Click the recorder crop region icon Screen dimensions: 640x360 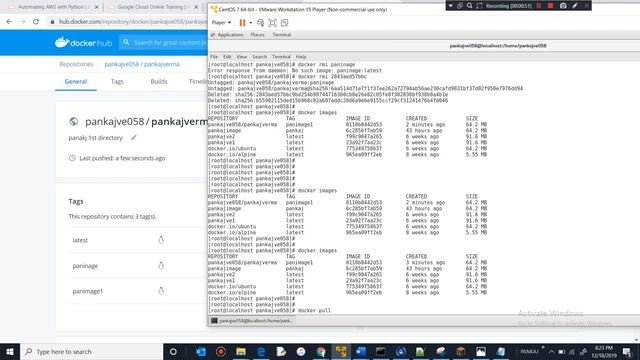tap(479, 6)
